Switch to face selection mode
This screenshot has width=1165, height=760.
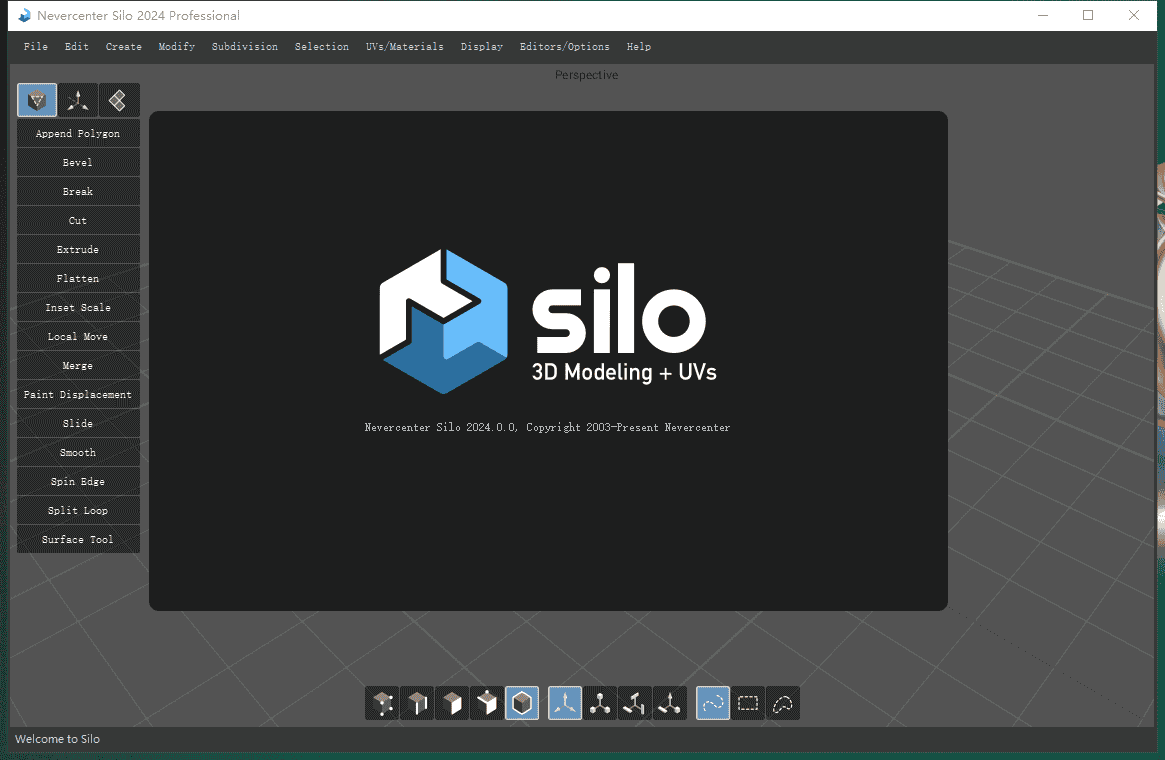[x=452, y=704]
